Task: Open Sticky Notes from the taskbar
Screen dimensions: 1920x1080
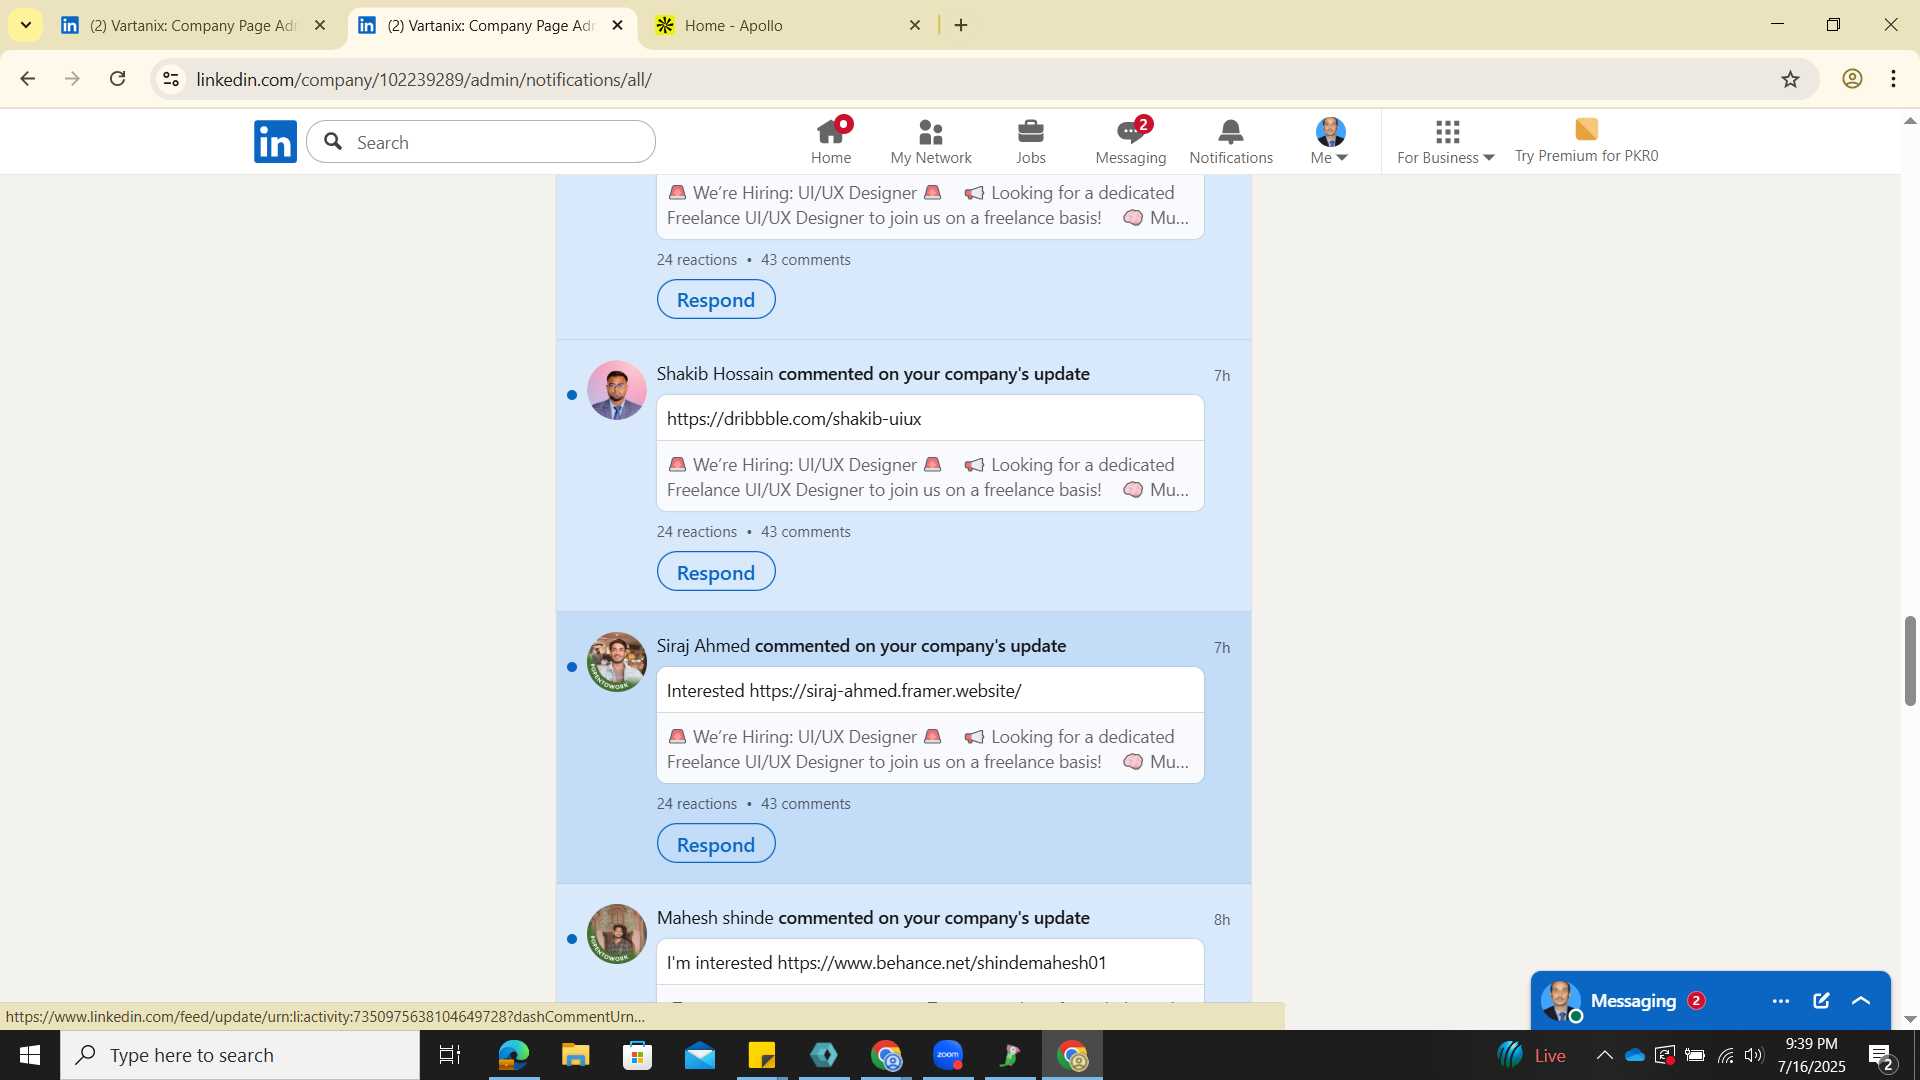Action: point(762,1055)
